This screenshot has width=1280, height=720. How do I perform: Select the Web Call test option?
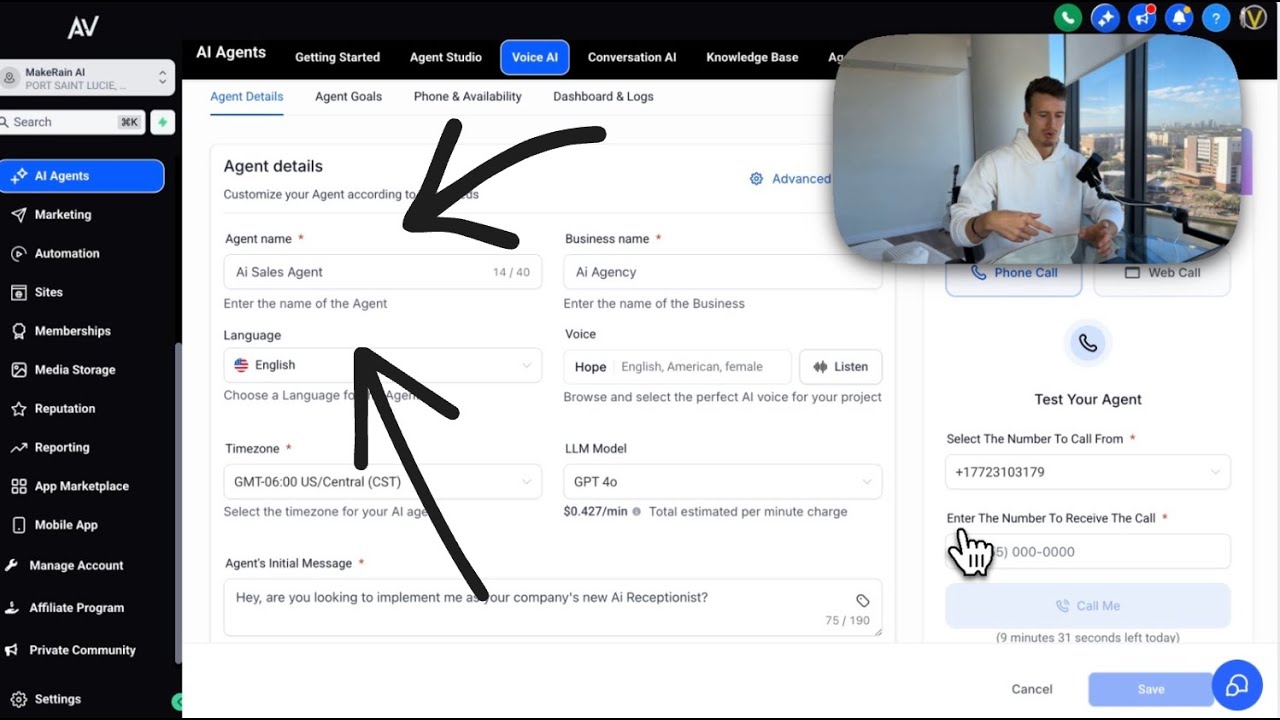point(1162,273)
